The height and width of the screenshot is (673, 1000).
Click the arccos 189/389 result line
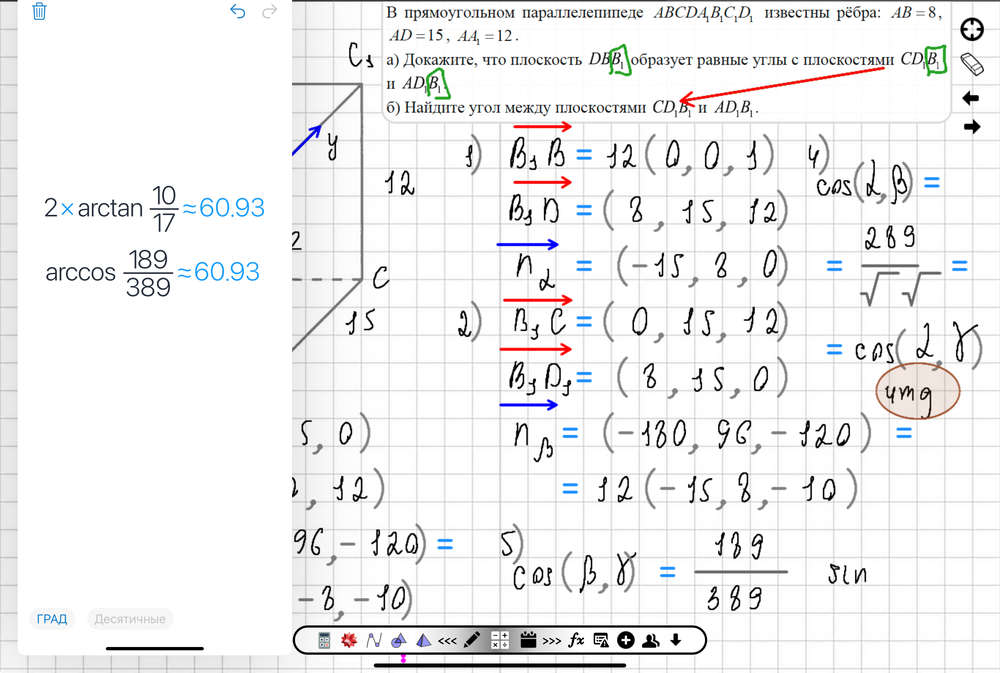coord(154,273)
